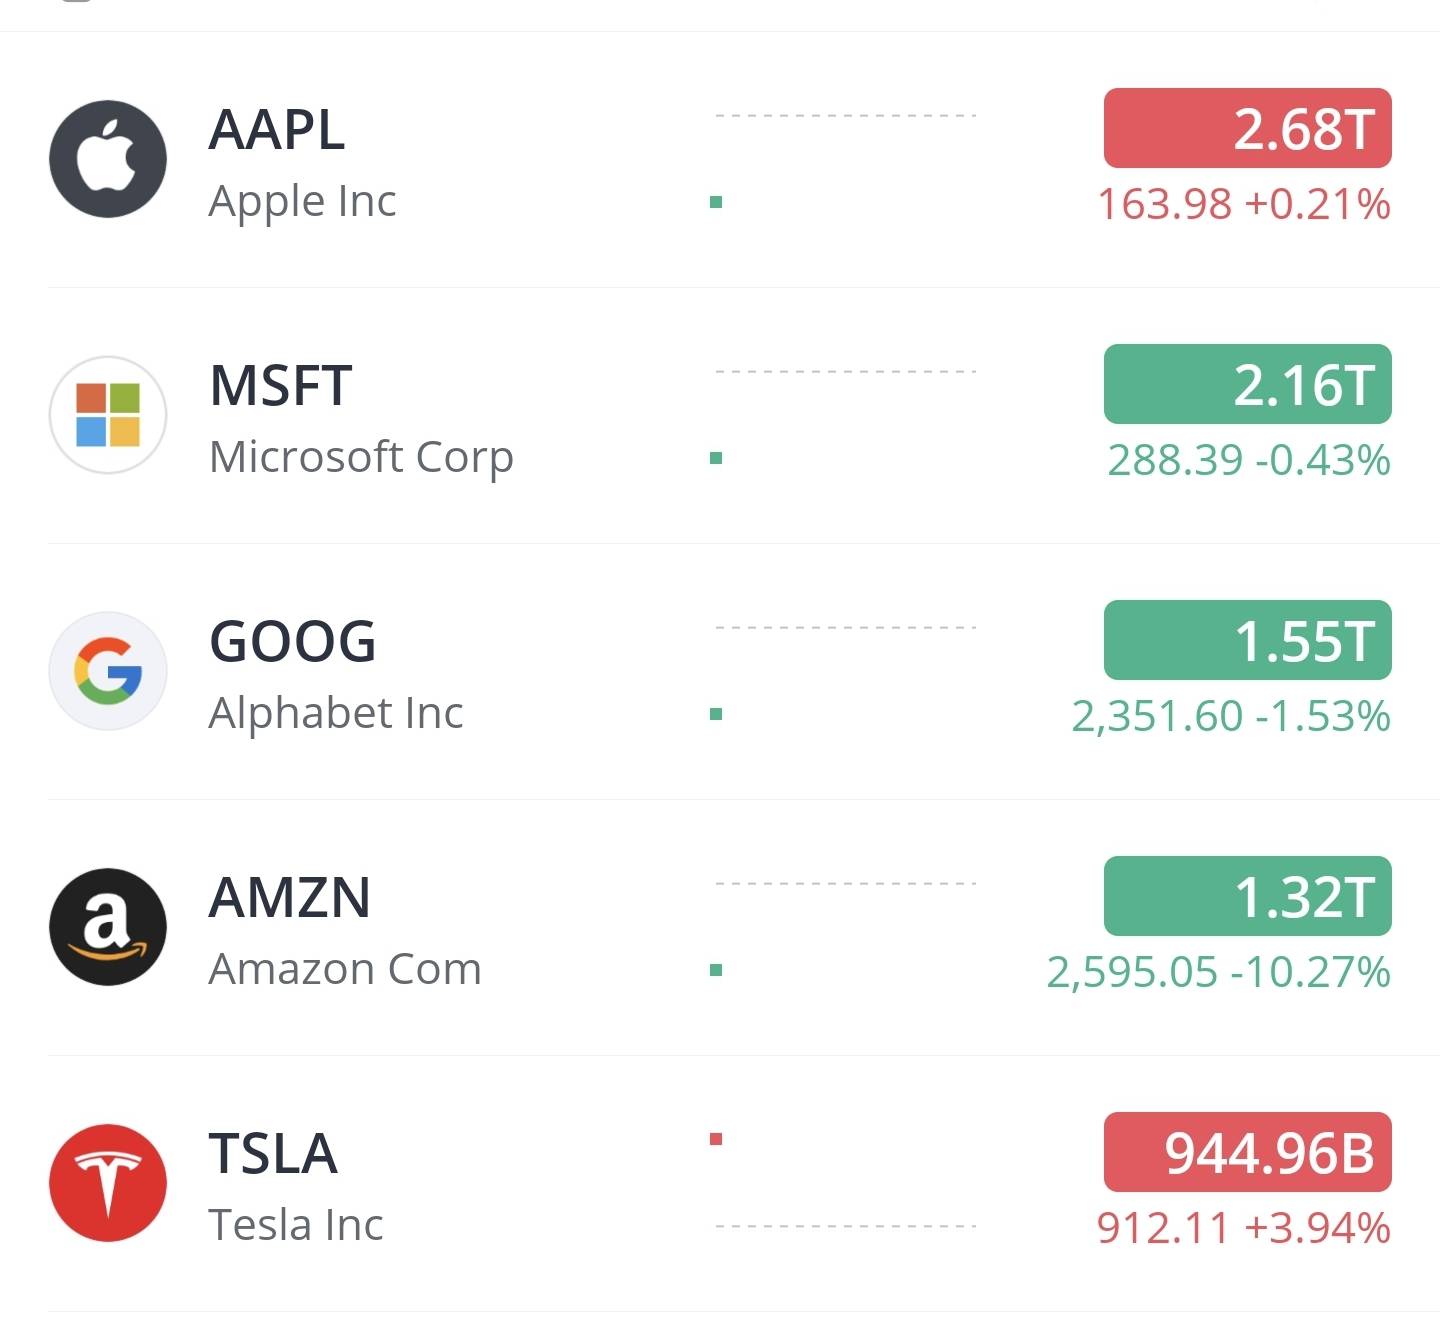Tap the Google logo icon
The width and height of the screenshot is (1440, 1341).
tap(108, 671)
